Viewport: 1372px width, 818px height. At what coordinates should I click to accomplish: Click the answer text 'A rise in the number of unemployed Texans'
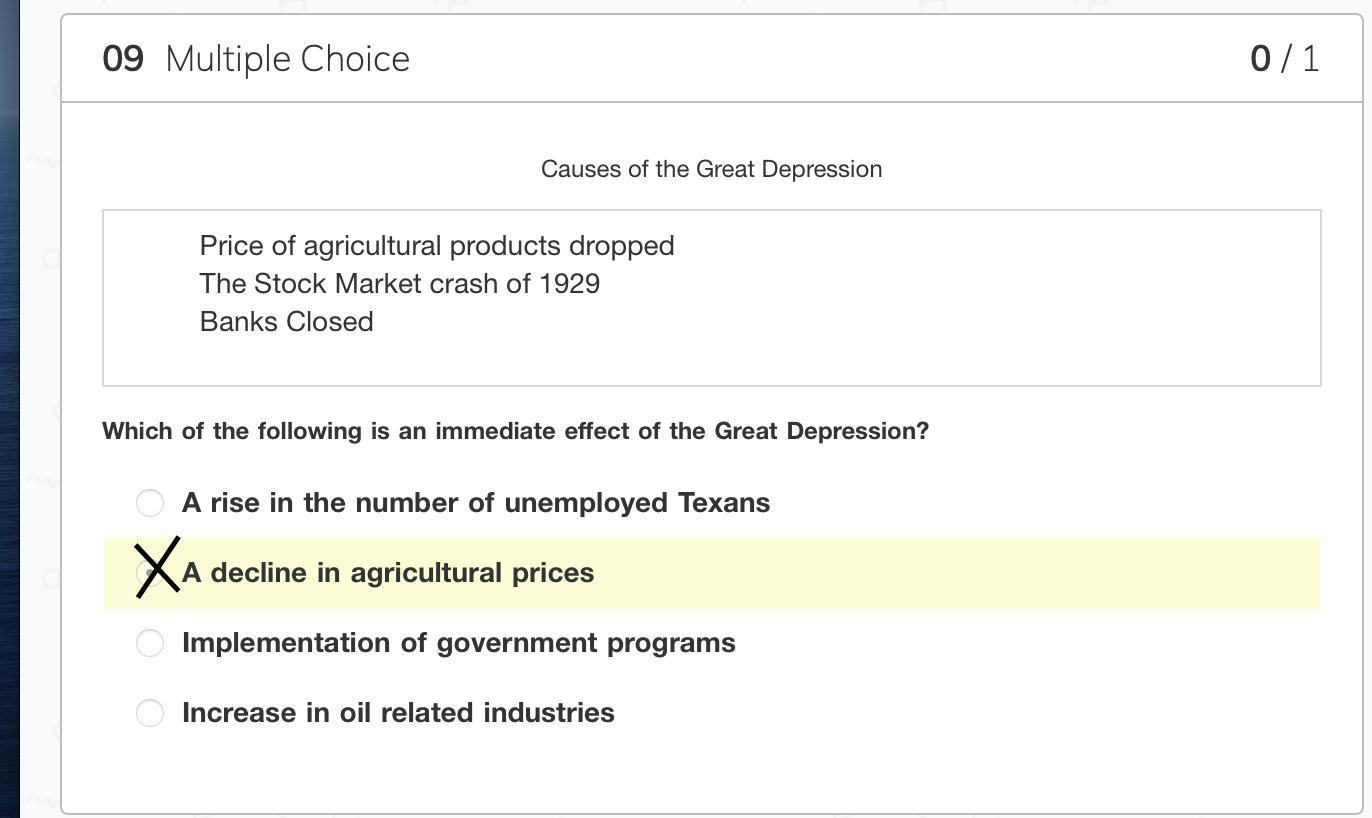(476, 502)
